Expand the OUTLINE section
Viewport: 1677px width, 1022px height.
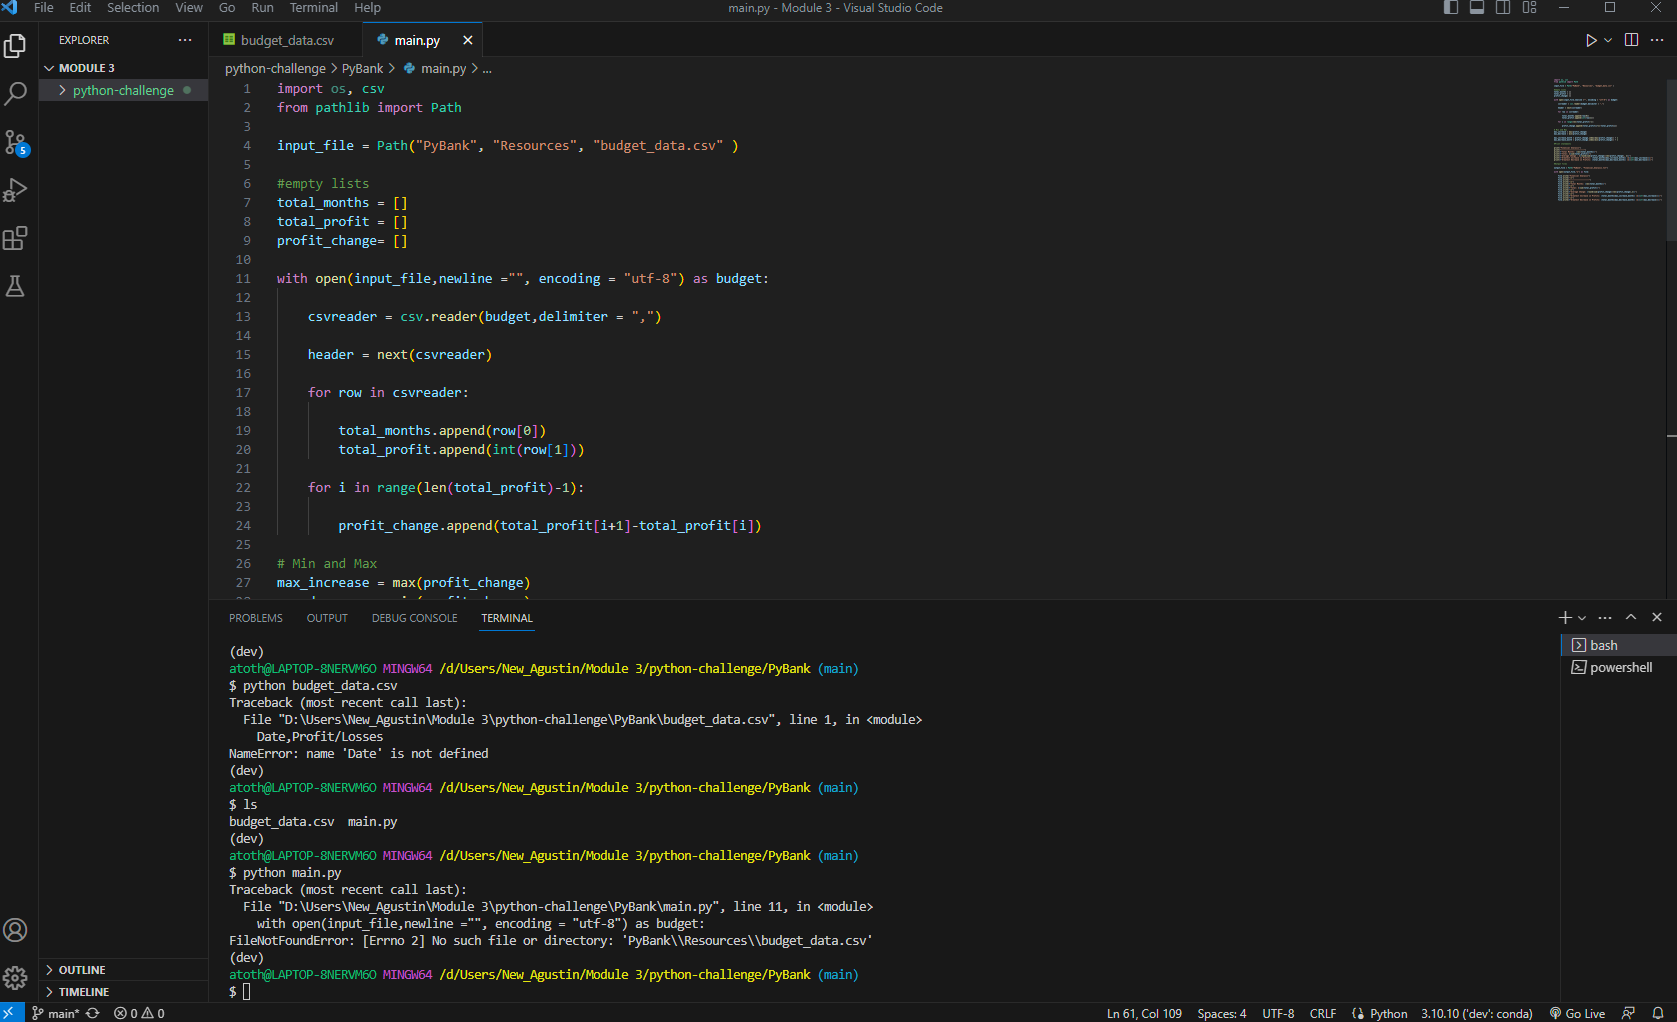pyautogui.click(x=82, y=970)
